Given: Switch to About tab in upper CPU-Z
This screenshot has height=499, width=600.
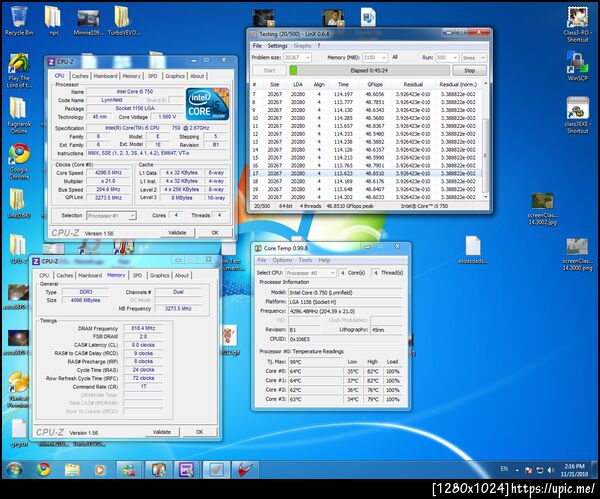Looking at the screenshot, I should 197,76.
